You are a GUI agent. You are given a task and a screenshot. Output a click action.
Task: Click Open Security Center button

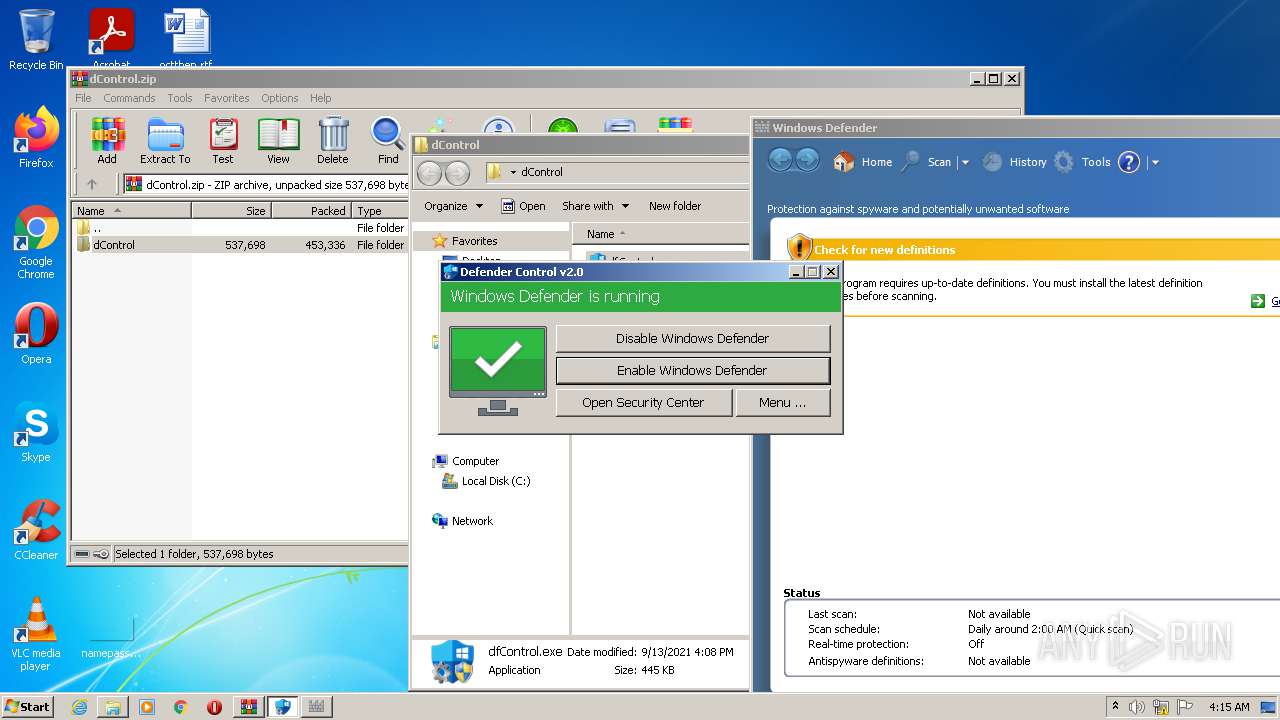(643, 402)
